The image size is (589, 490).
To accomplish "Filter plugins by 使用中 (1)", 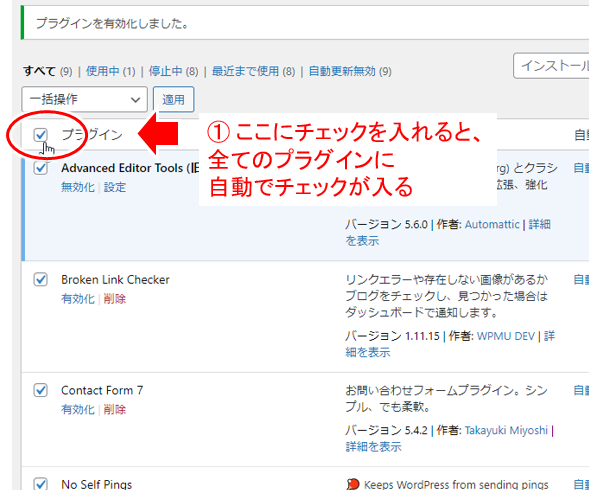I will click(x=110, y=71).
